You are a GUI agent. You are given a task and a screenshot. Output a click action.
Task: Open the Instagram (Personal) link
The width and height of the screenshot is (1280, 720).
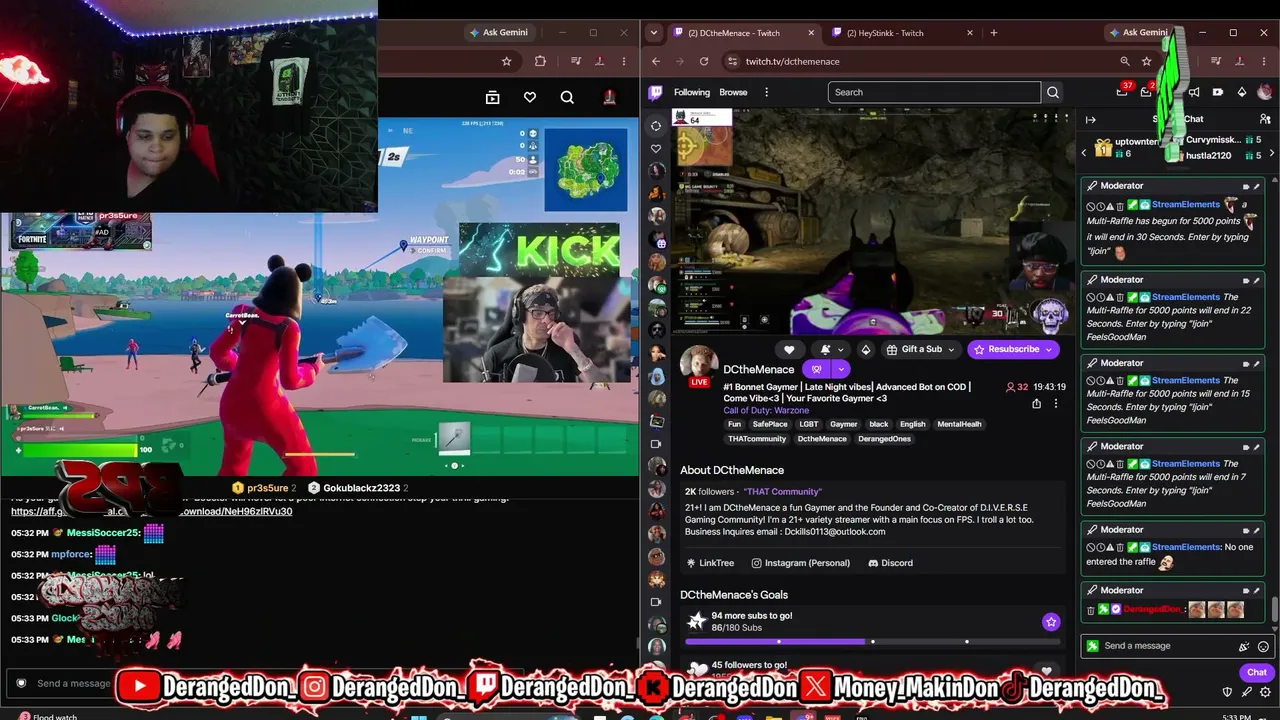pos(801,563)
